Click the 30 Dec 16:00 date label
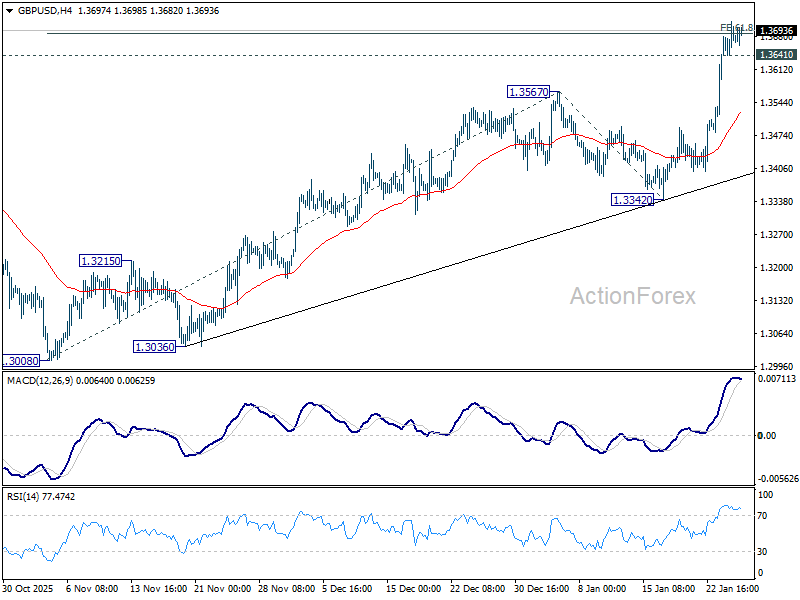This screenshot has width=800, height=600. (x=542, y=588)
